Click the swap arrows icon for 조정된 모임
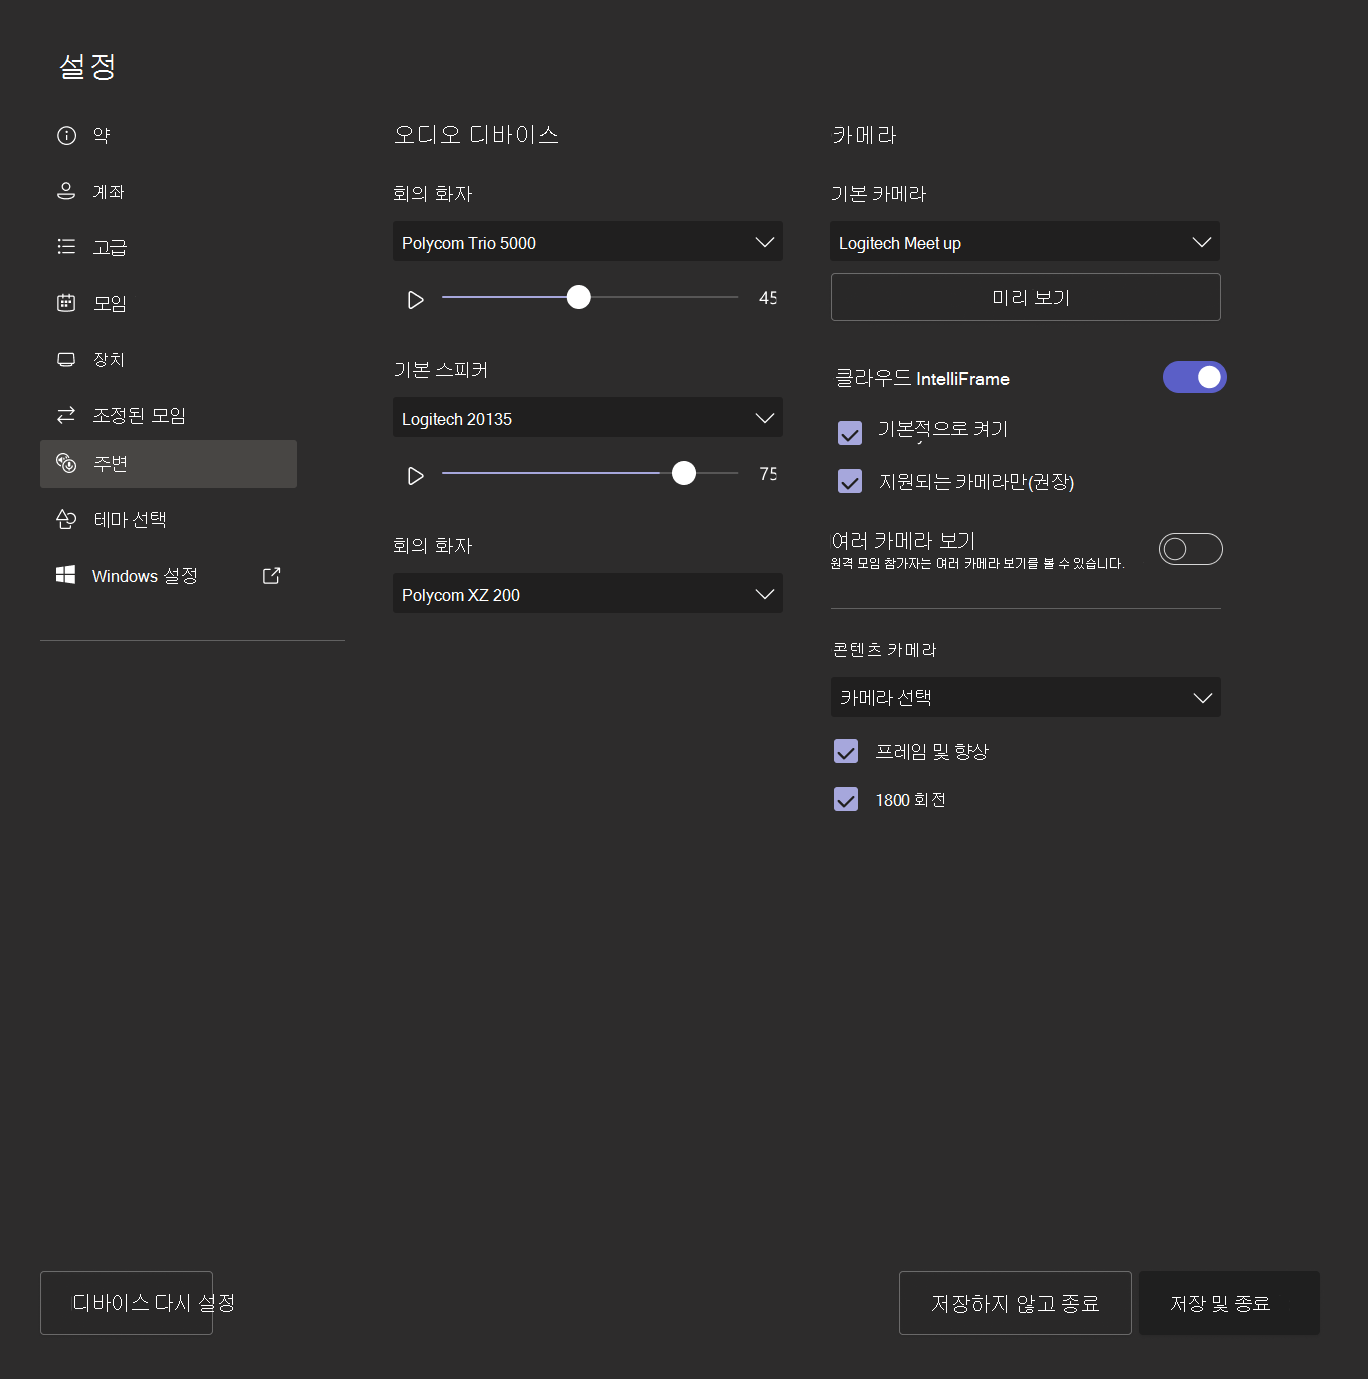Image resolution: width=1368 pixels, height=1379 pixels. pos(66,415)
